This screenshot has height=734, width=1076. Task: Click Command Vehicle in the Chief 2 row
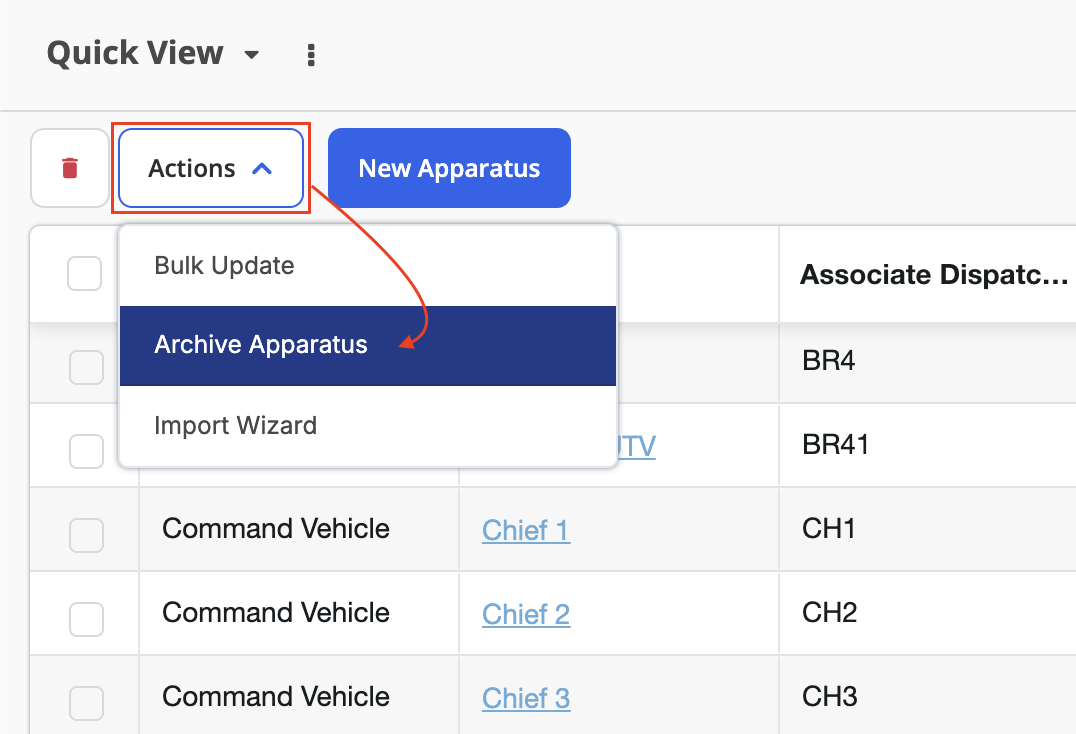[x=276, y=613]
